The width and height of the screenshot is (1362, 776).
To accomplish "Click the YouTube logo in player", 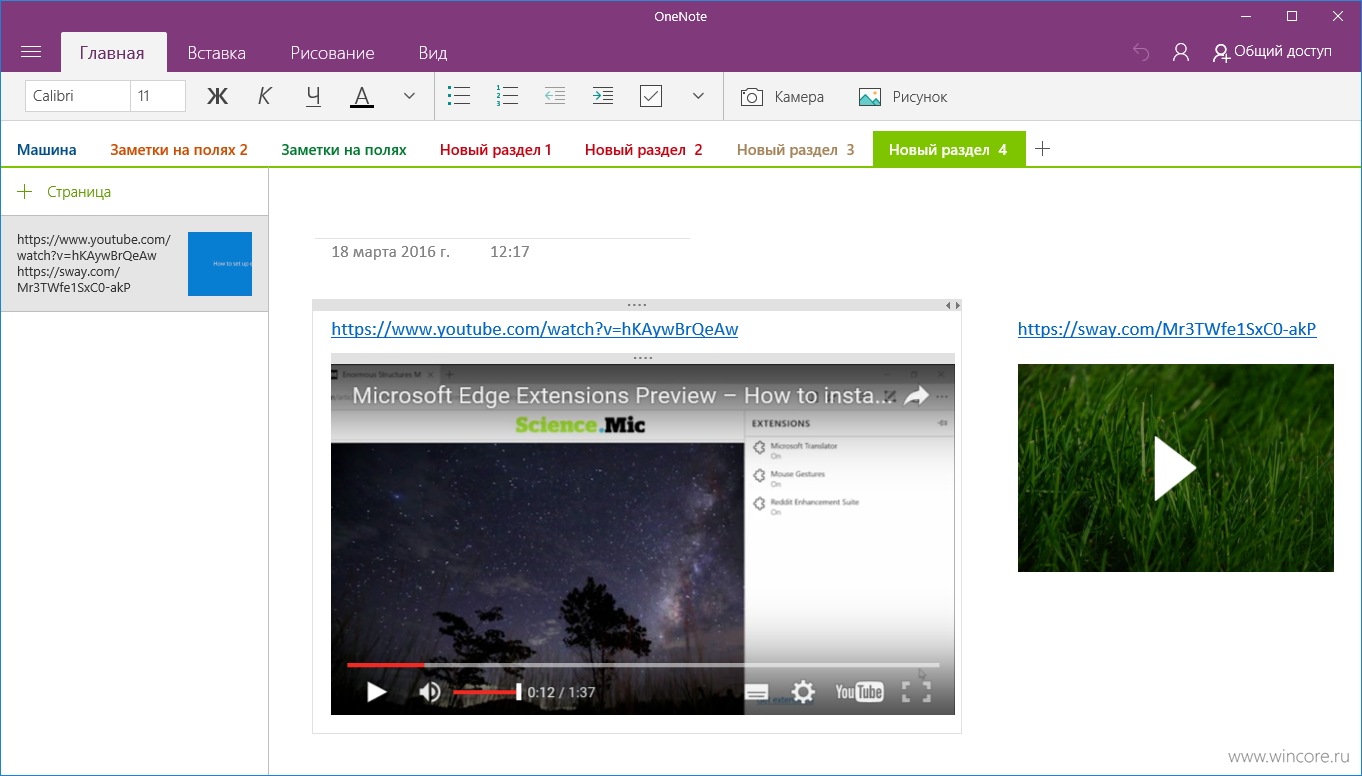I will [x=859, y=692].
